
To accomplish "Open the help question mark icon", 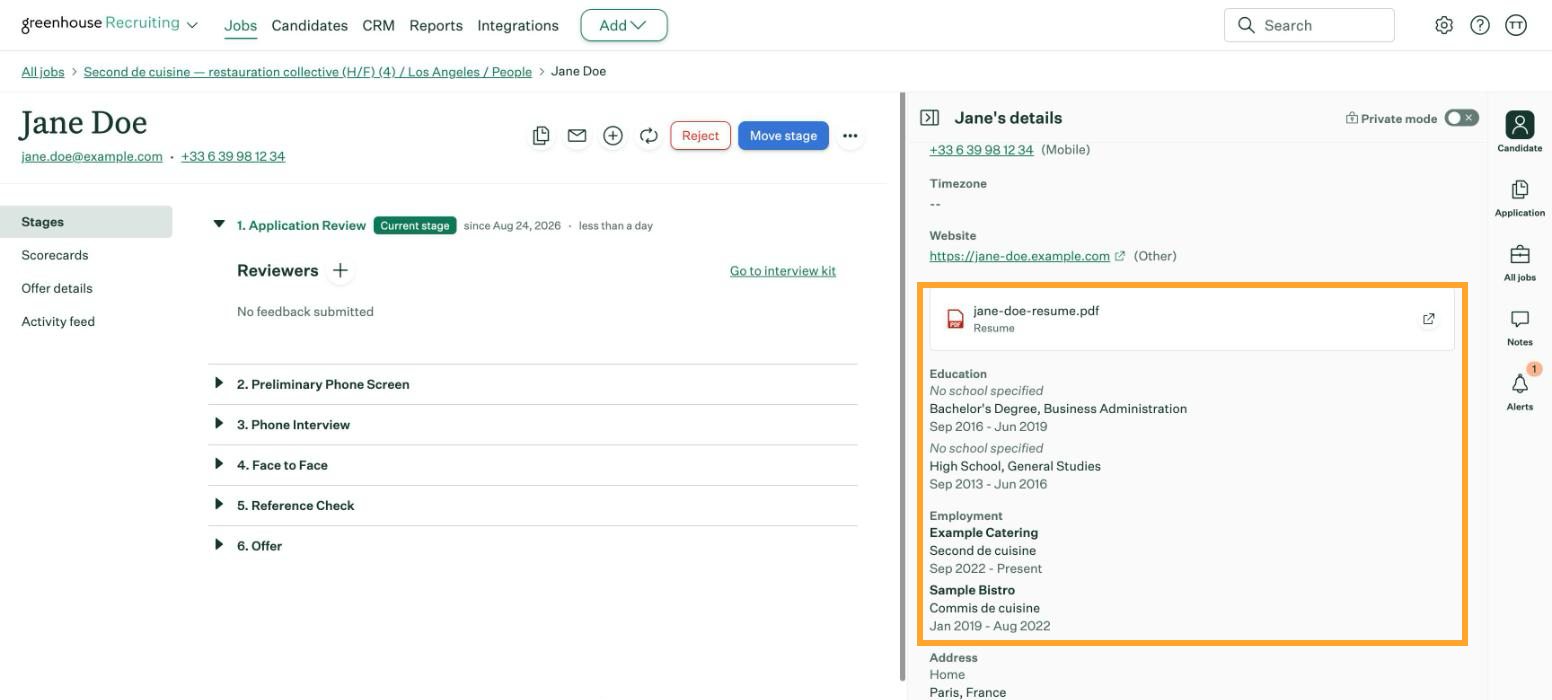I will (x=1480, y=26).
